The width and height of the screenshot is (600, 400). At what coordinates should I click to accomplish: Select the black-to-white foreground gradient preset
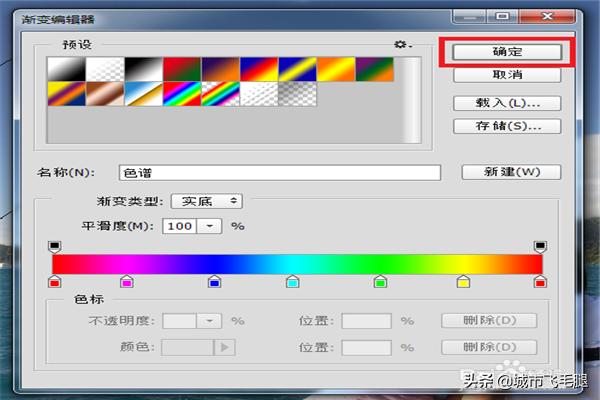(x=67, y=69)
